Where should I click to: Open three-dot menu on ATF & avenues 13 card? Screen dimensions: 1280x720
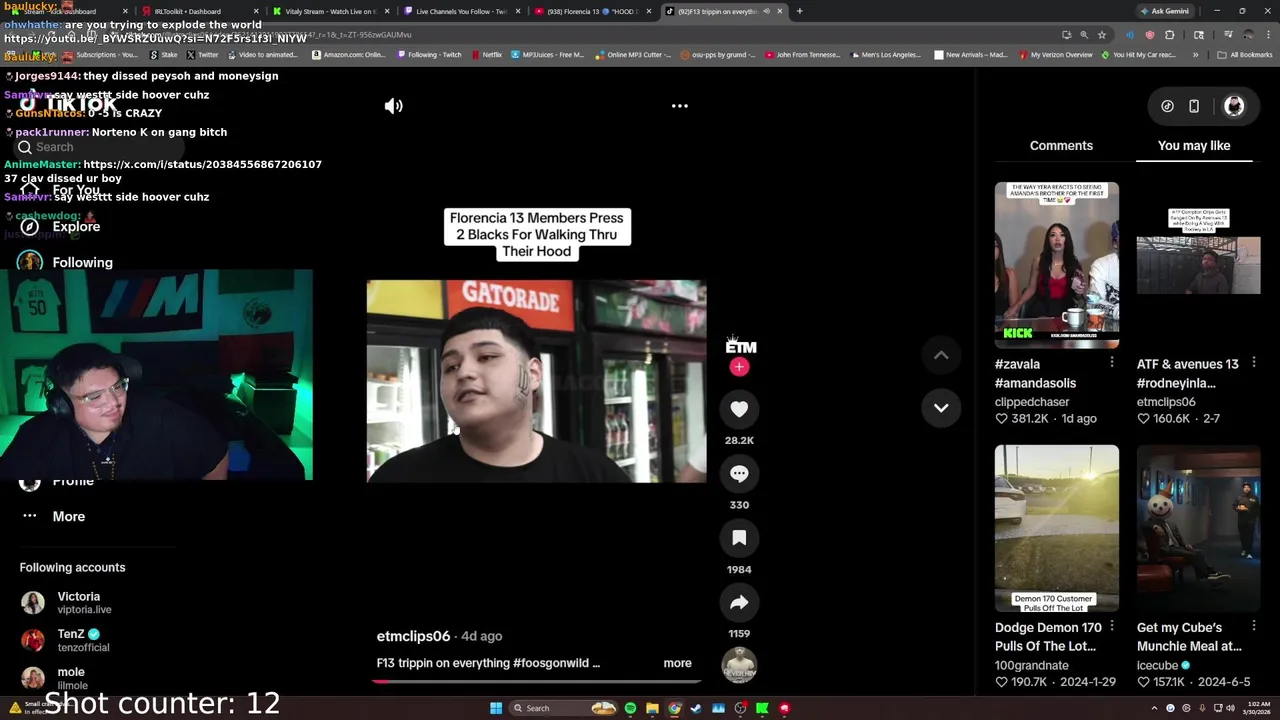(1254, 363)
